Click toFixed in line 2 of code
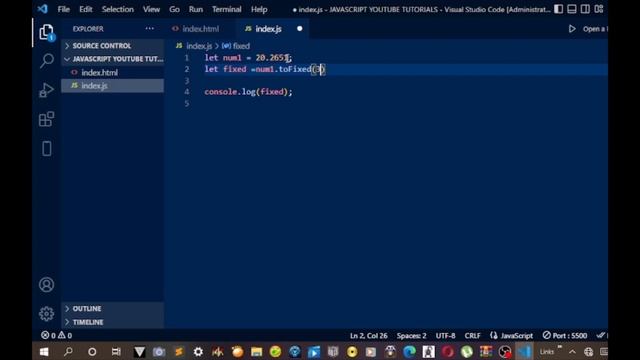The width and height of the screenshot is (640, 360). 295,69
